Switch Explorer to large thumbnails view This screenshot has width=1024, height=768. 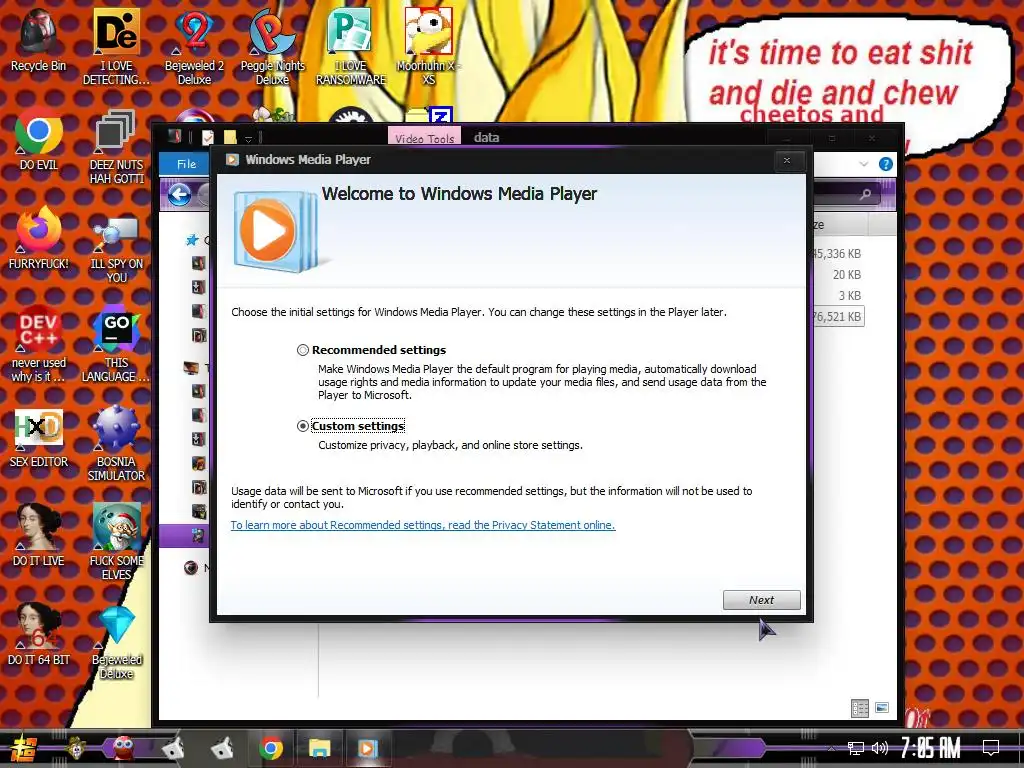[882, 708]
